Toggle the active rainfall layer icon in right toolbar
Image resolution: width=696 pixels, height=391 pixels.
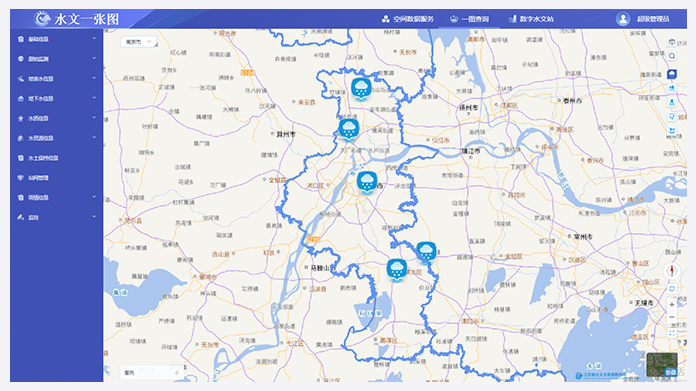(x=672, y=74)
